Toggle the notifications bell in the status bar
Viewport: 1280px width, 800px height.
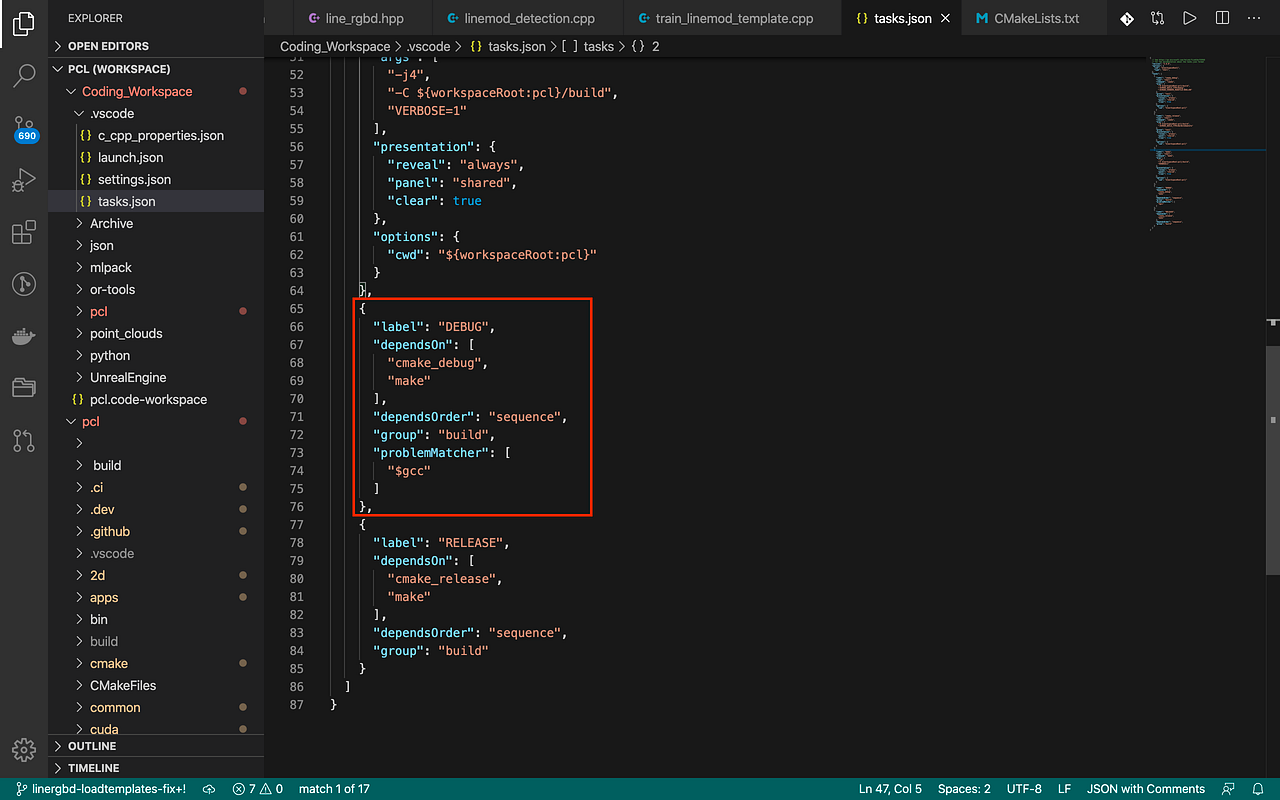[1260, 788]
